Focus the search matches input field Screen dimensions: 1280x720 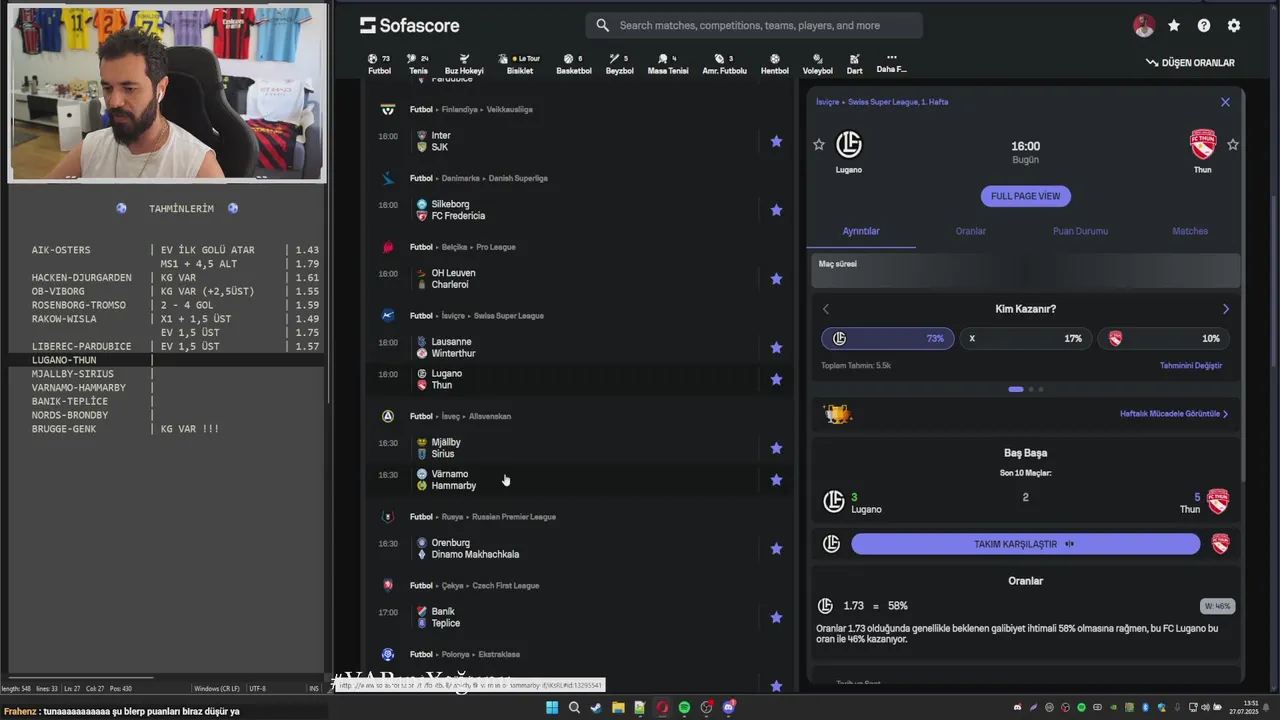tap(753, 25)
